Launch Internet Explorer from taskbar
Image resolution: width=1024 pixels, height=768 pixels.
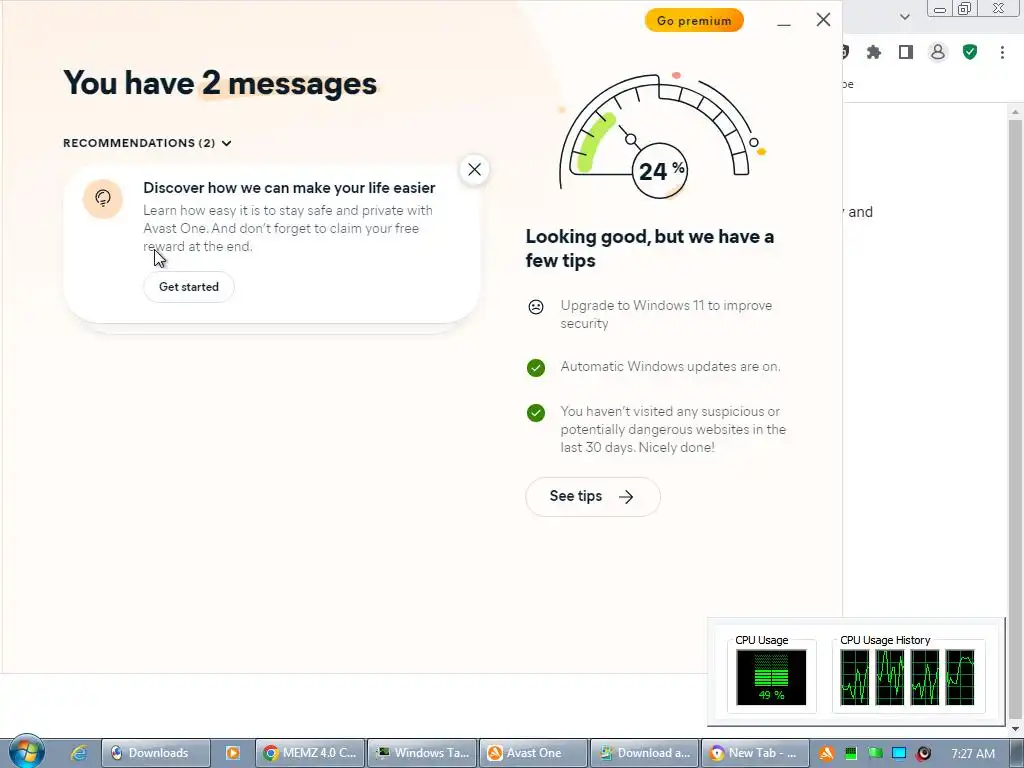pyautogui.click(x=78, y=753)
